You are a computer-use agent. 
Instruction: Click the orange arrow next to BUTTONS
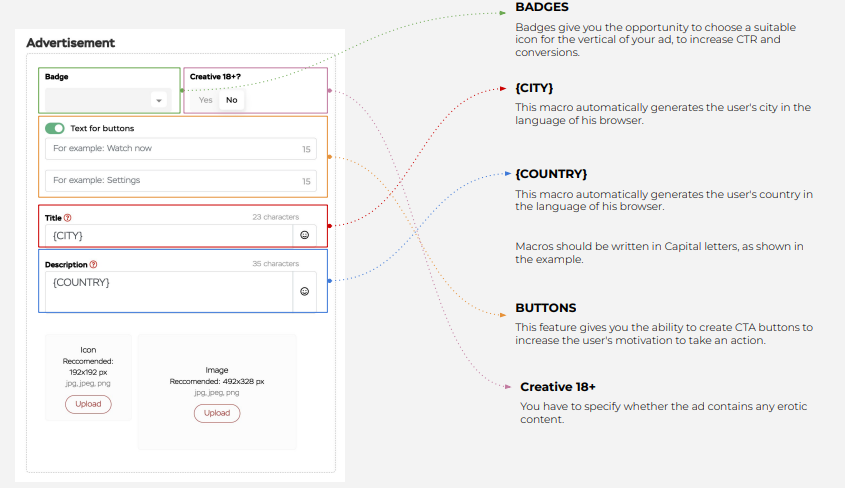[x=503, y=315]
